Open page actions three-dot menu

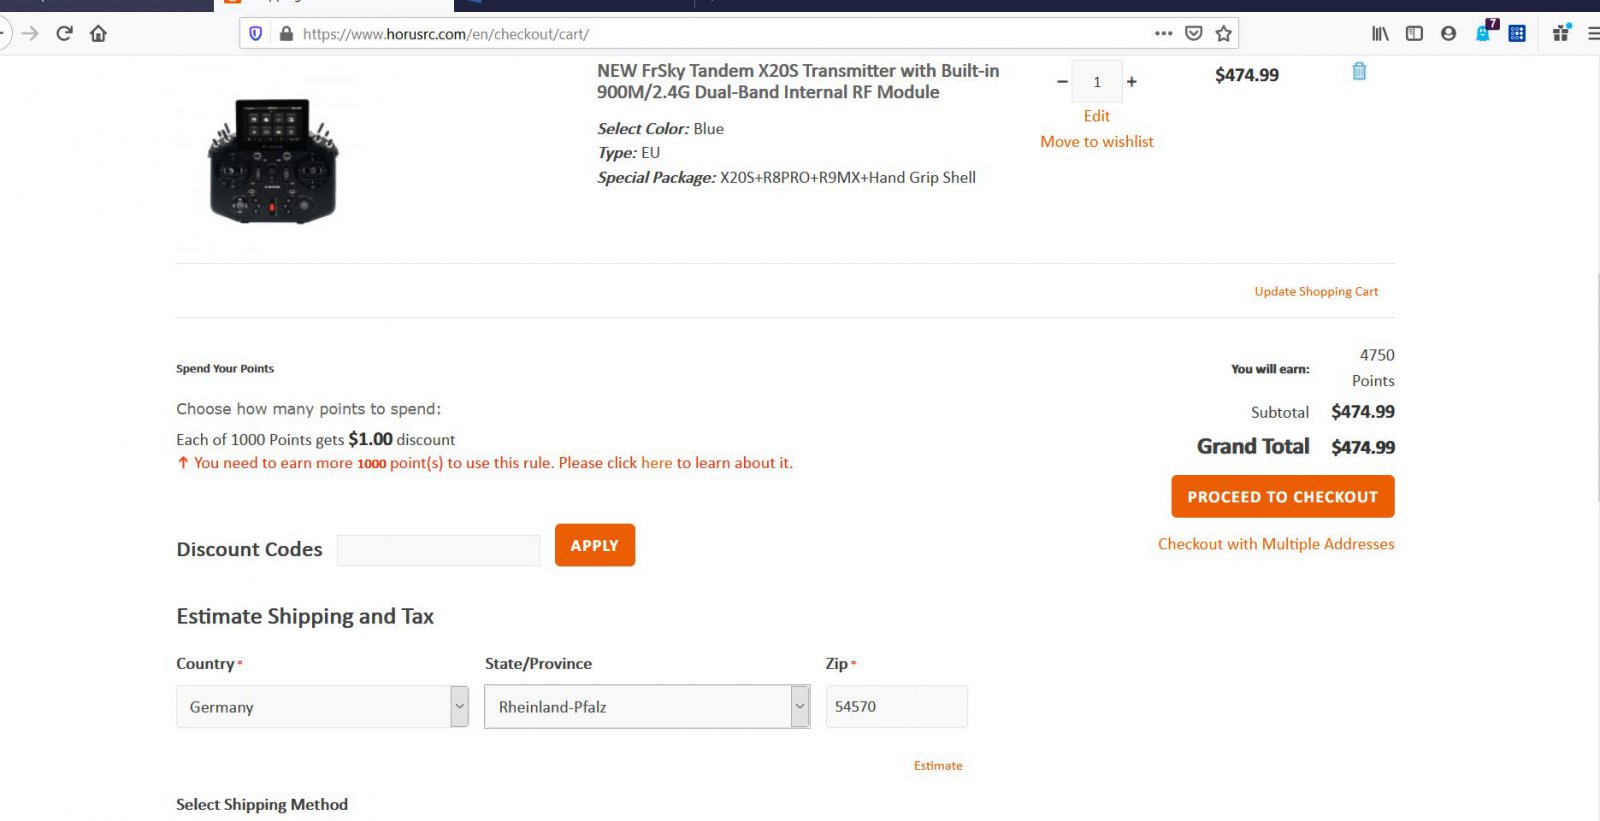[x=1163, y=33]
